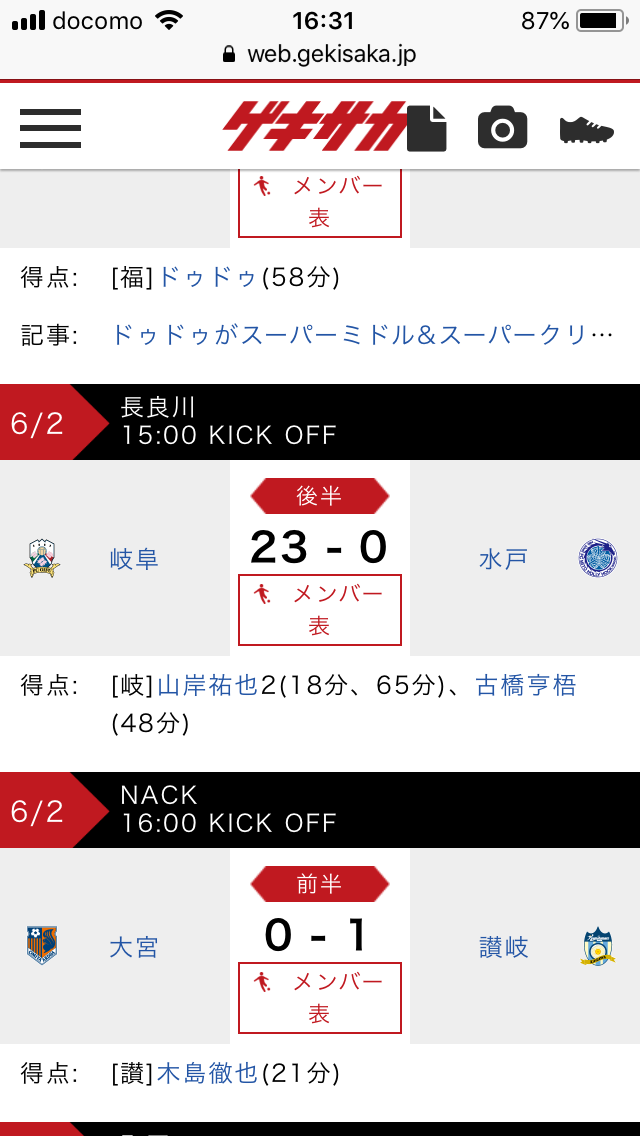Open the camera photo section
The image size is (640, 1136).
pos(502,128)
